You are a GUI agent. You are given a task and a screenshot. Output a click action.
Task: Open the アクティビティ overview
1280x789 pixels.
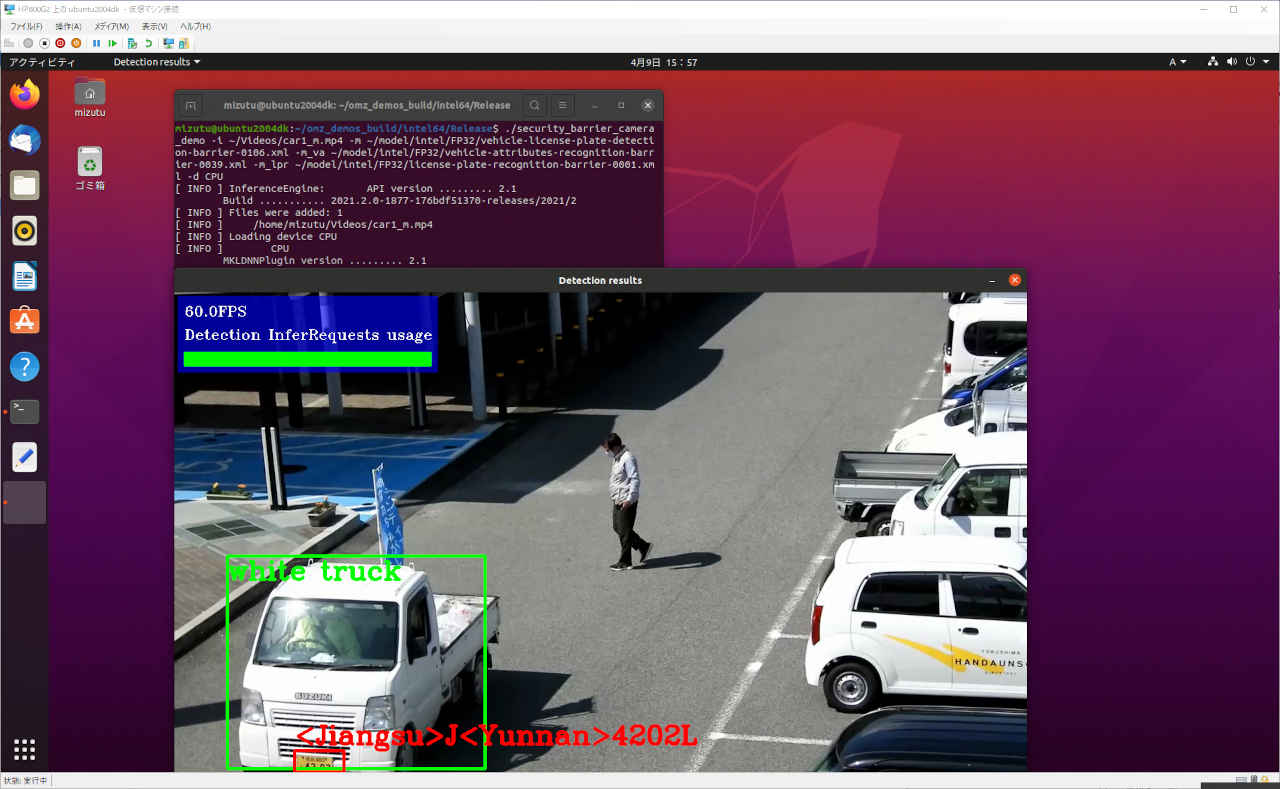[42, 62]
